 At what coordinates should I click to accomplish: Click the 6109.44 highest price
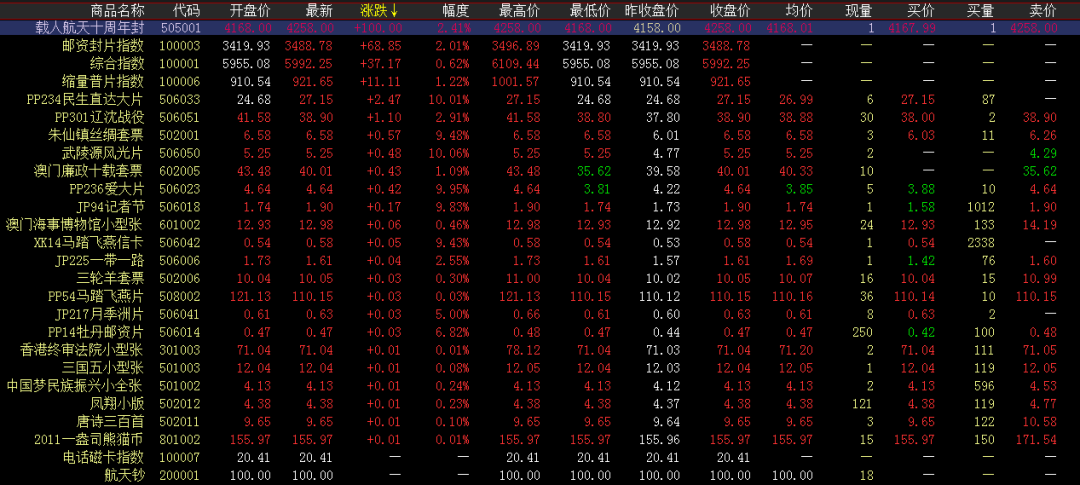517,63
